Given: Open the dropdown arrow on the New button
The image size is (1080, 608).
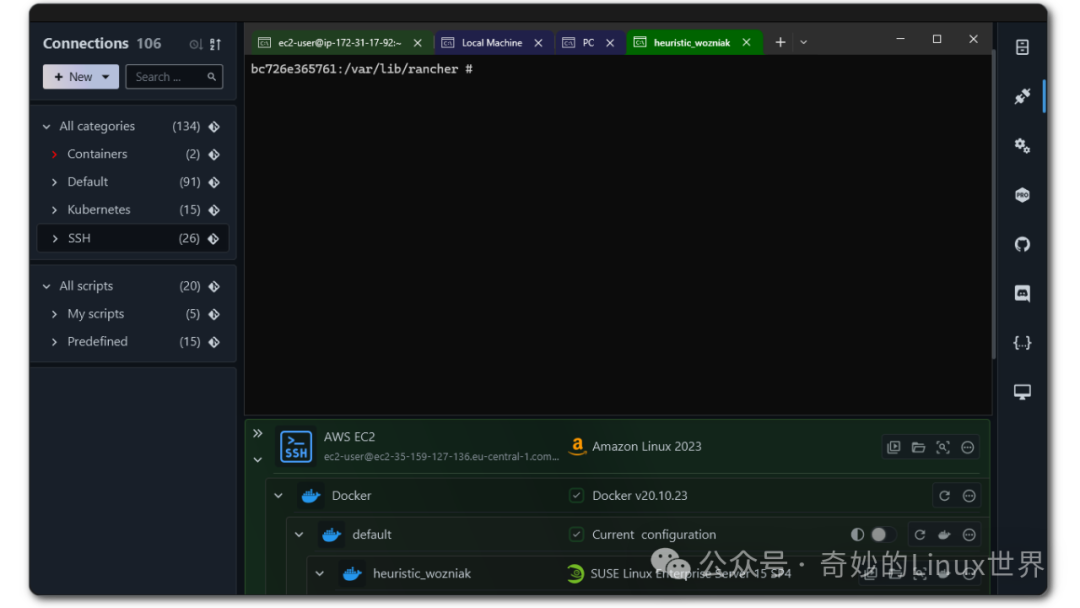Looking at the screenshot, I should pyautogui.click(x=105, y=77).
